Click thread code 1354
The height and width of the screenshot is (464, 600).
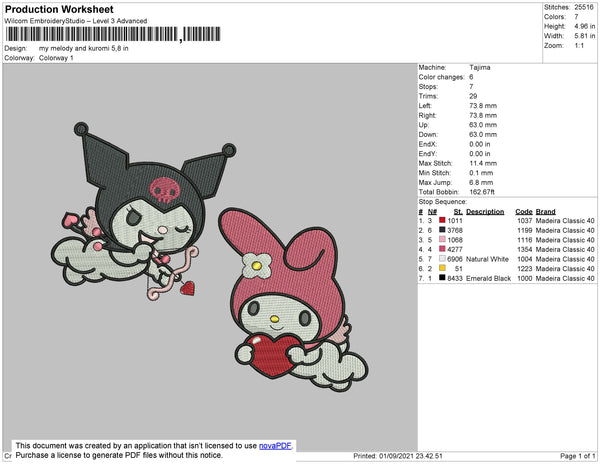click(525, 249)
